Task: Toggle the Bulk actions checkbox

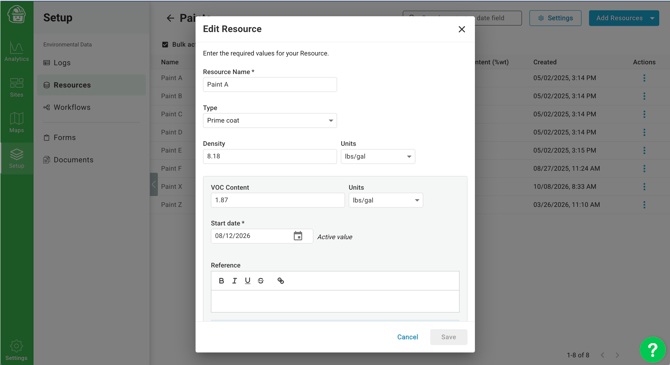Action: click(x=165, y=44)
